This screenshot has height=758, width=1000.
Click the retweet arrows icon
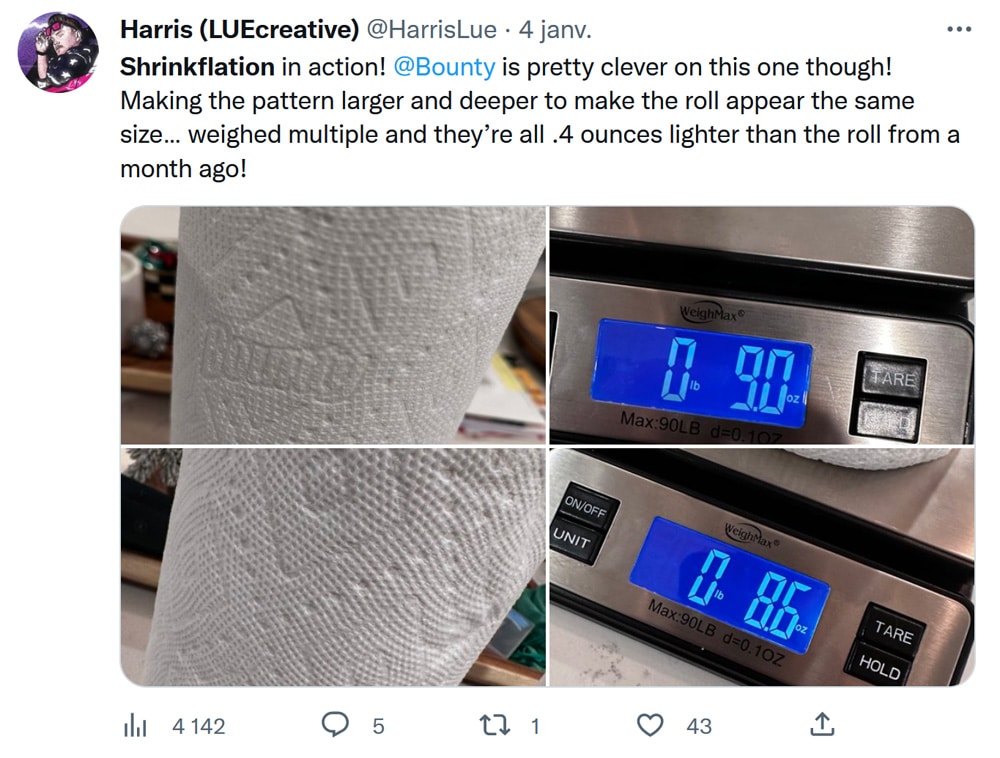pyautogui.click(x=494, y=725)
